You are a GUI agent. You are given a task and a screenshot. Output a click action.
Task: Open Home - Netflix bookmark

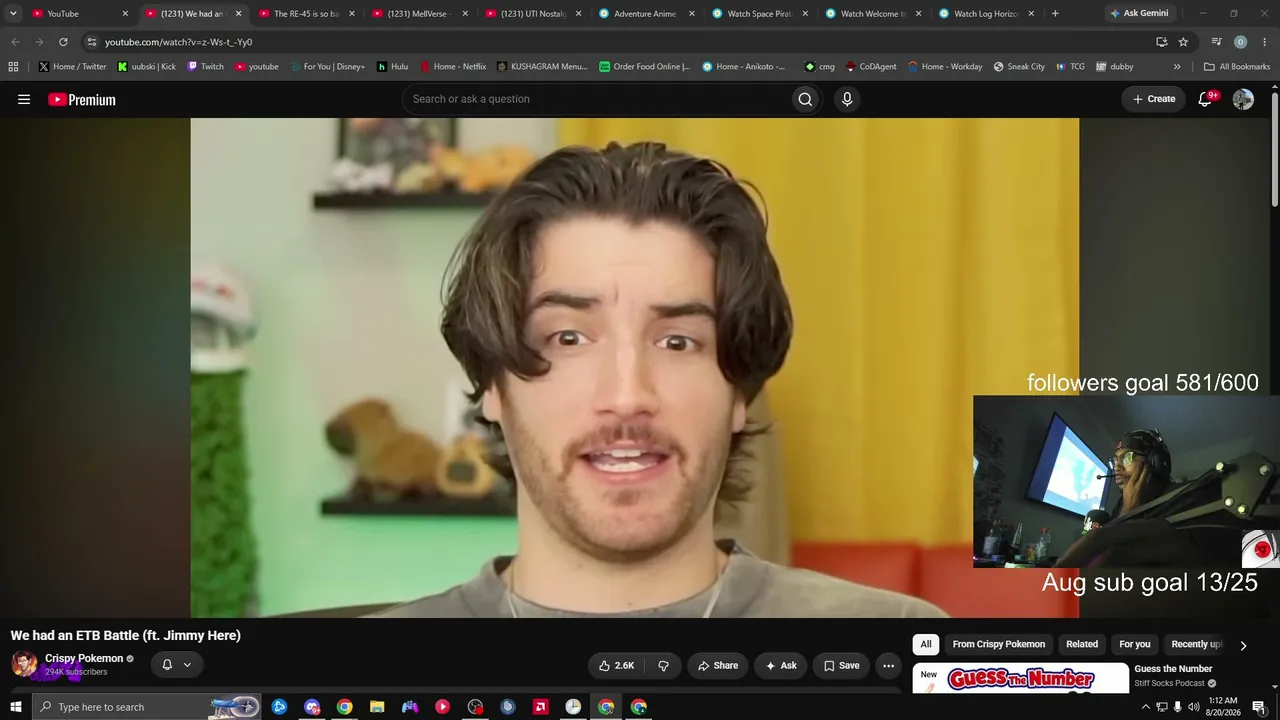452,67
